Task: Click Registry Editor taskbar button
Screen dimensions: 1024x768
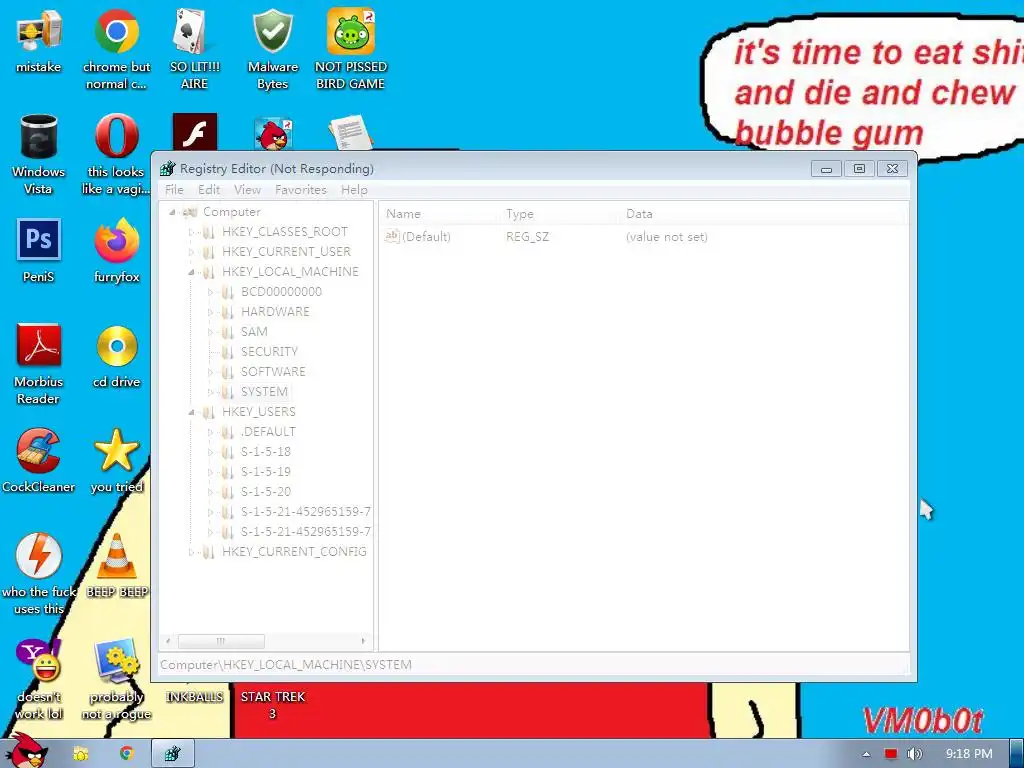Action: click(172, 754)
